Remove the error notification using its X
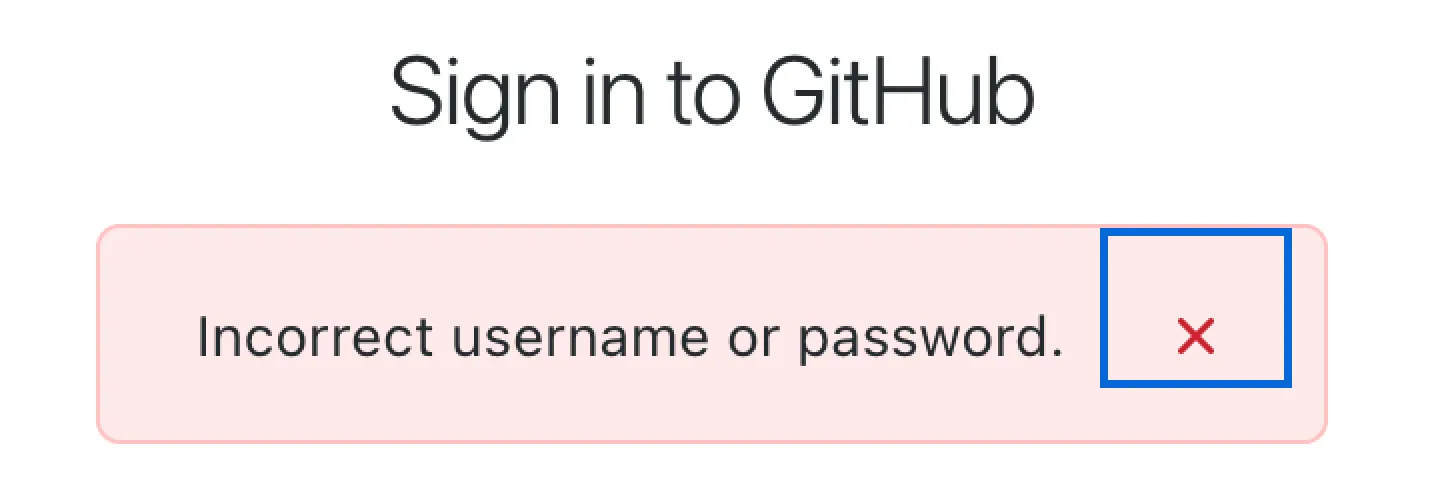Viewport: 1440px width, 500px height. (1196, 308)
